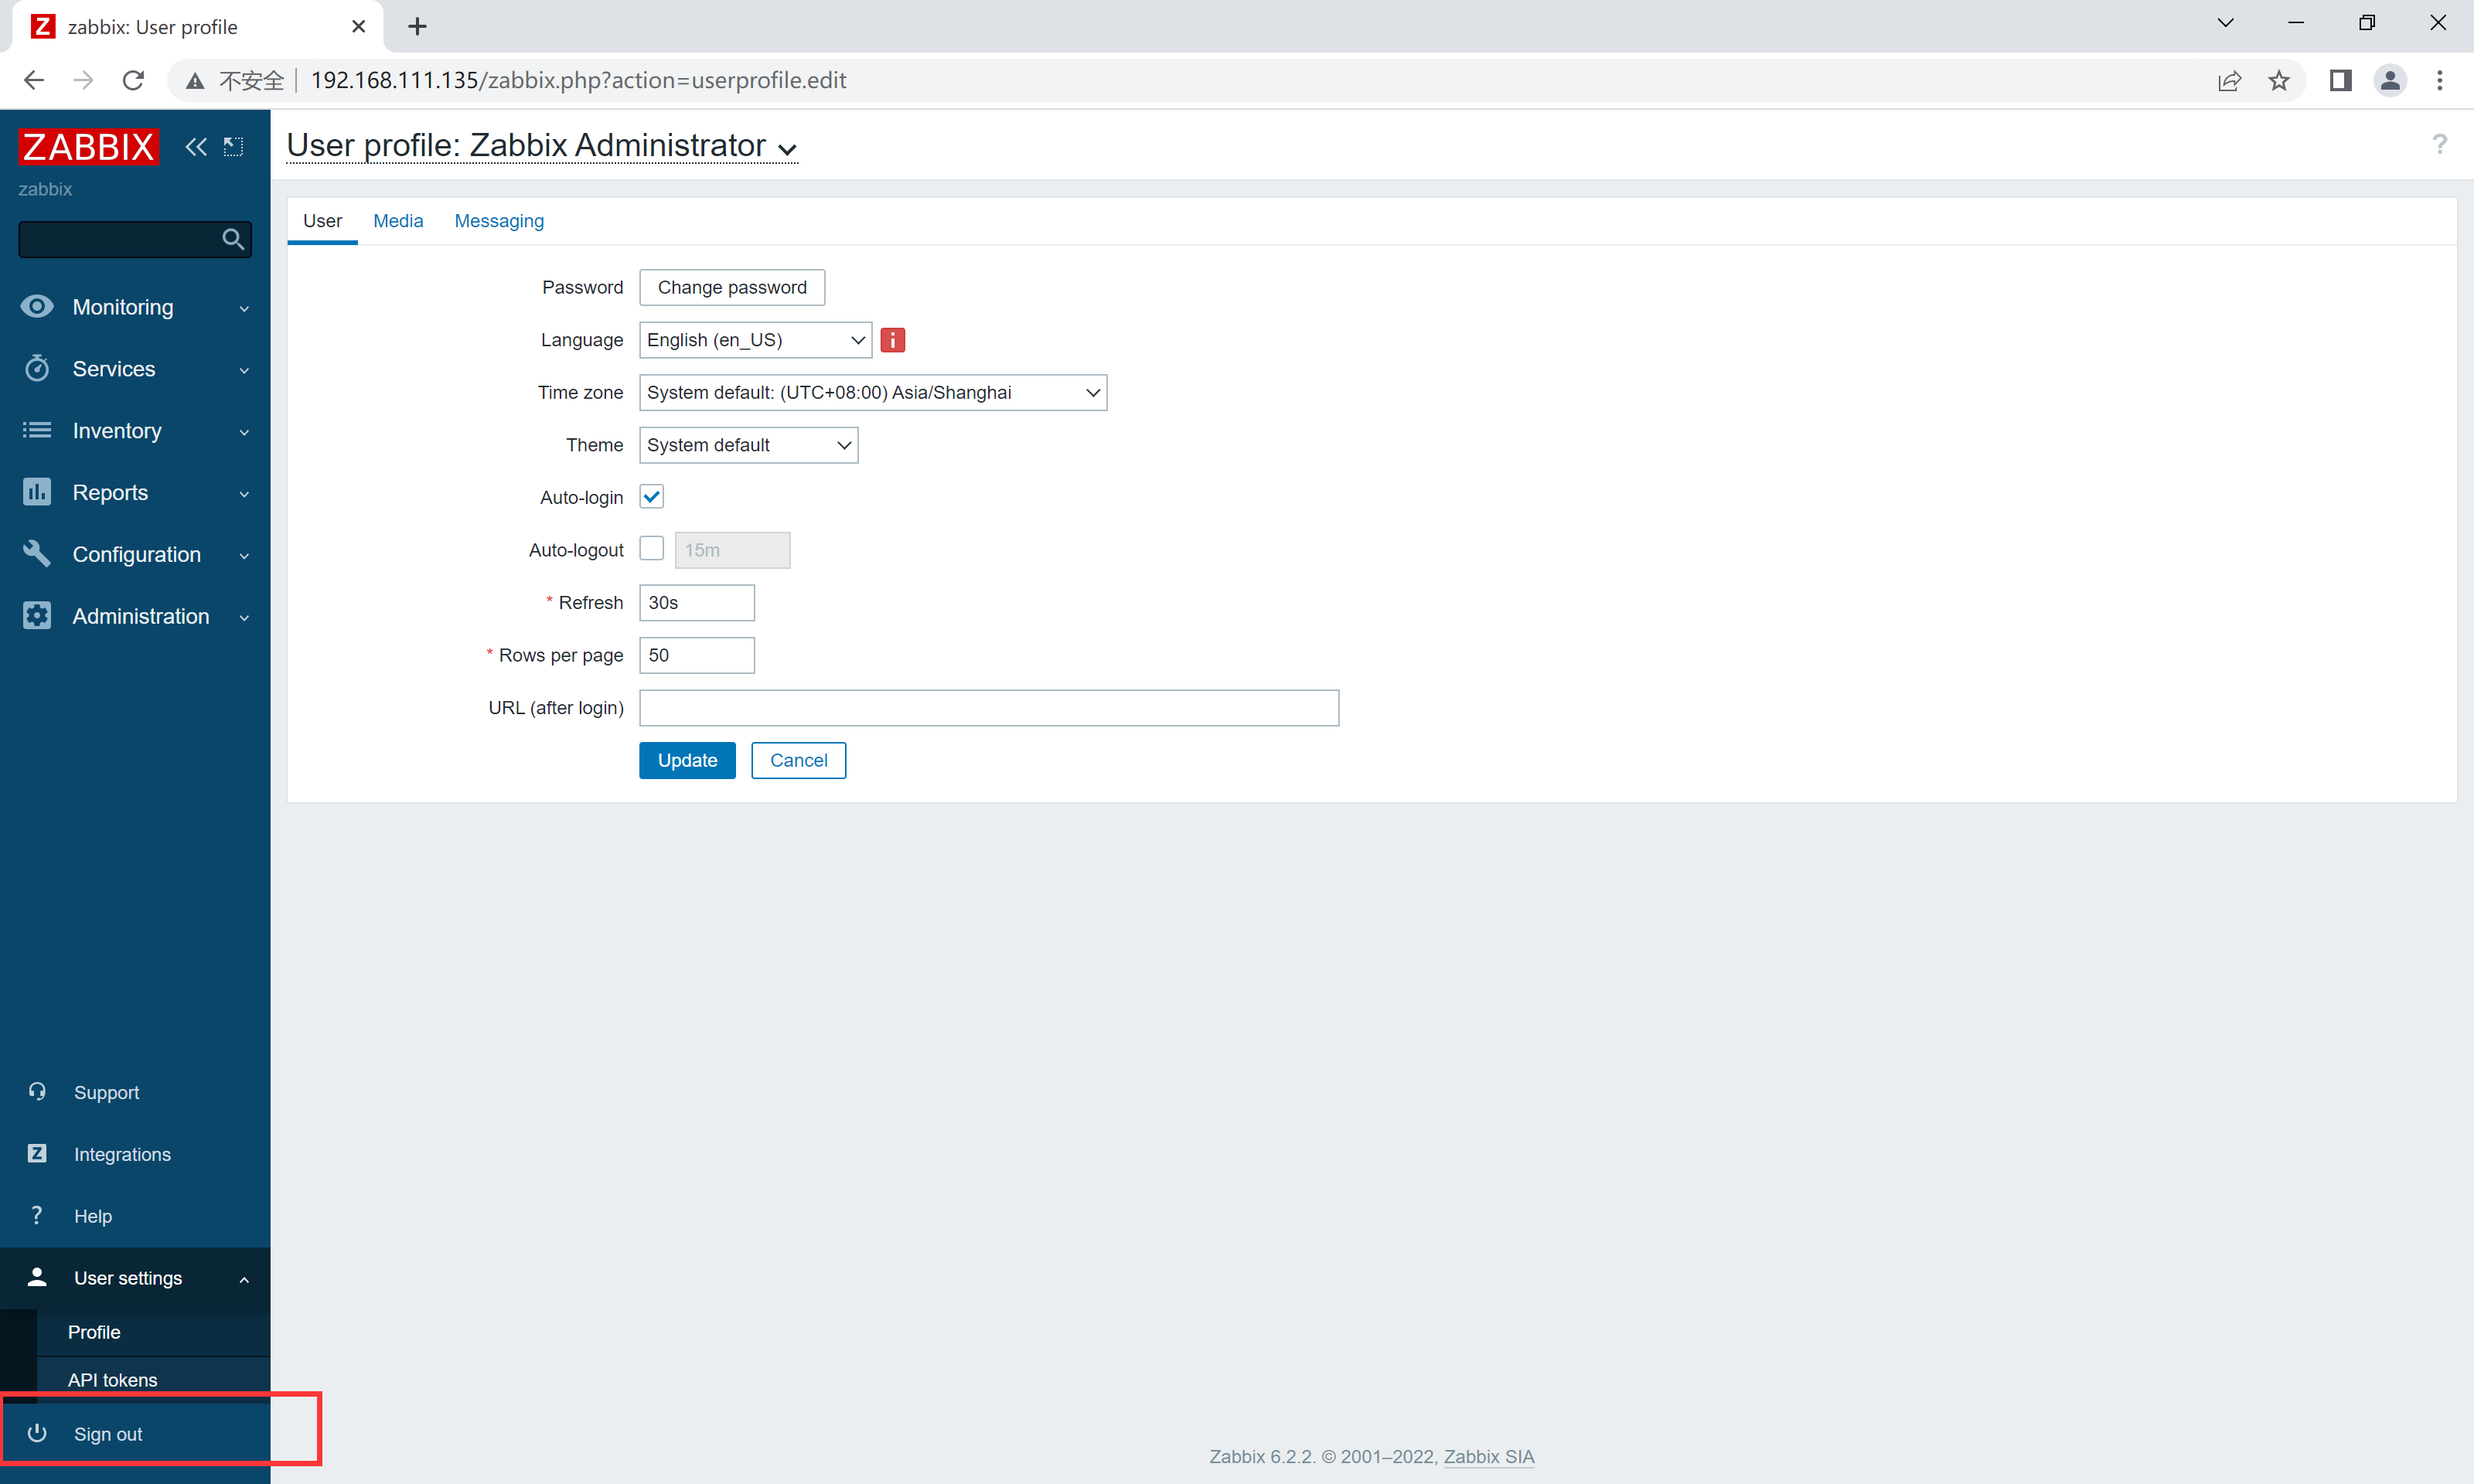
Task: Expand the Monitoring menu chevron
Action: pos(244,308)
